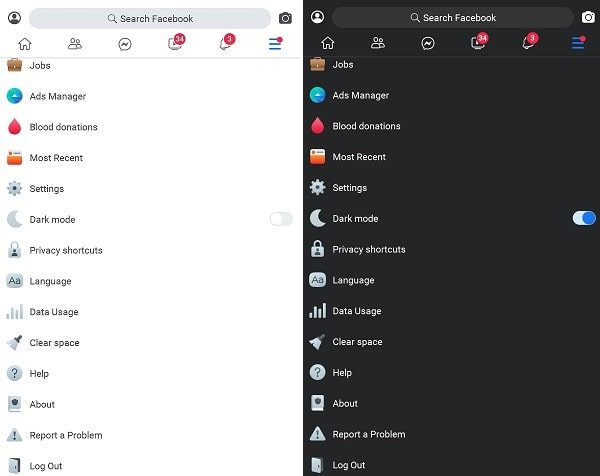The width and height of the screenshot is (600, 476).
Task: Open Messenger tab in dark panel
Action: (x=428, y=43)
